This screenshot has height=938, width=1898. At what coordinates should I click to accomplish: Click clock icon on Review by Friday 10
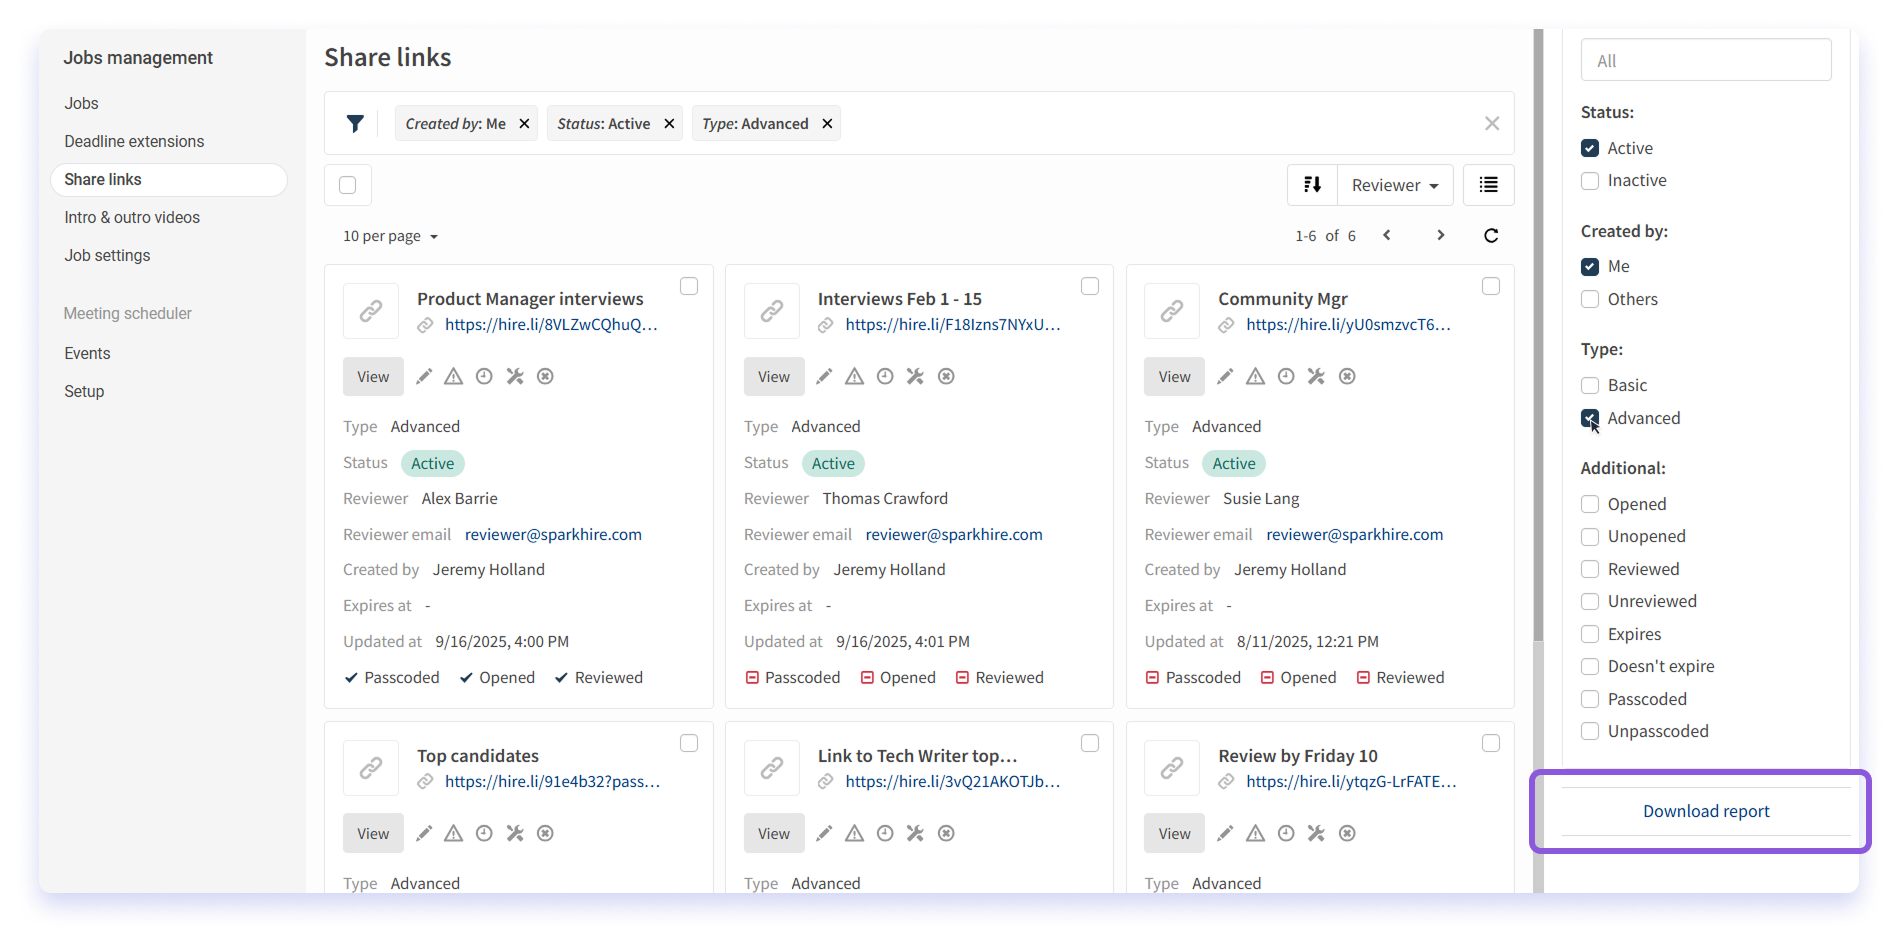[x=1286, y=834]
